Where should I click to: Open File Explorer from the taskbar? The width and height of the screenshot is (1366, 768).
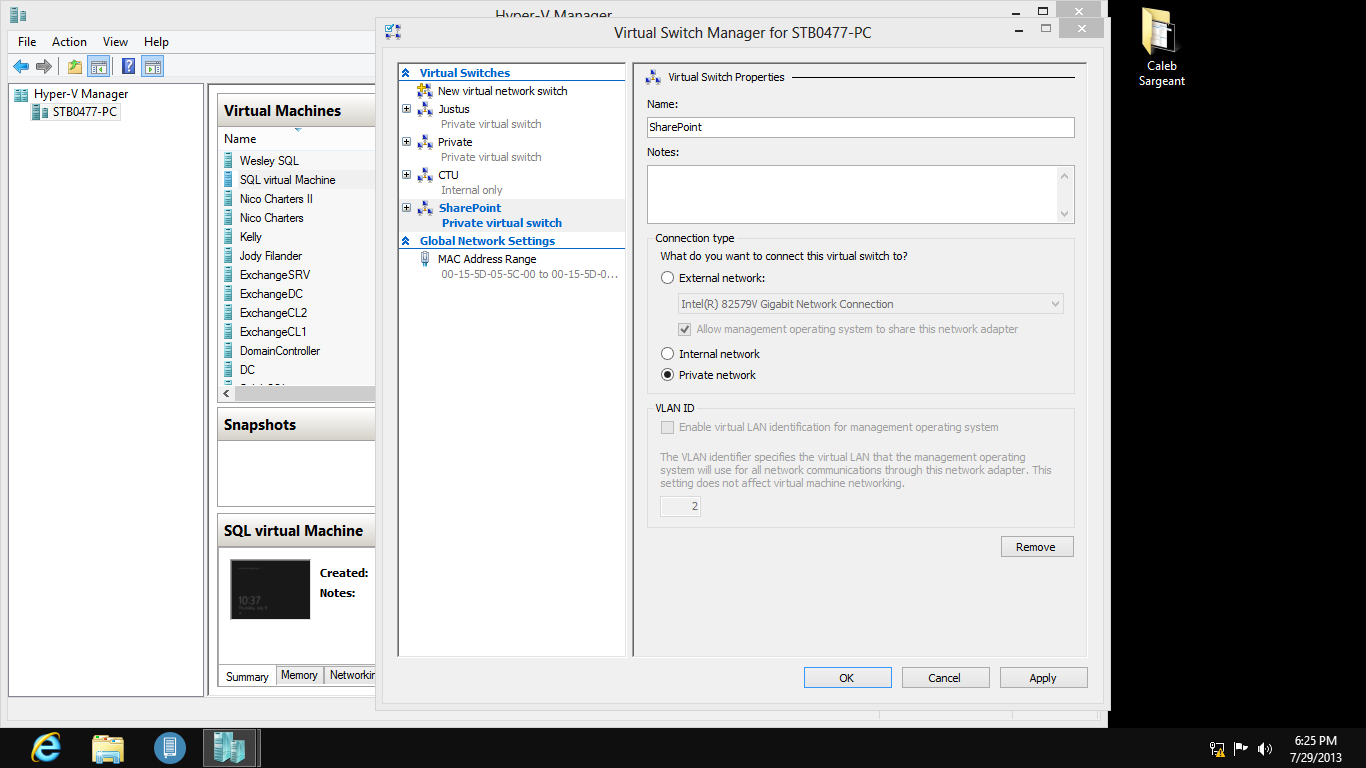pyautogui.click(x=108, y=747)
